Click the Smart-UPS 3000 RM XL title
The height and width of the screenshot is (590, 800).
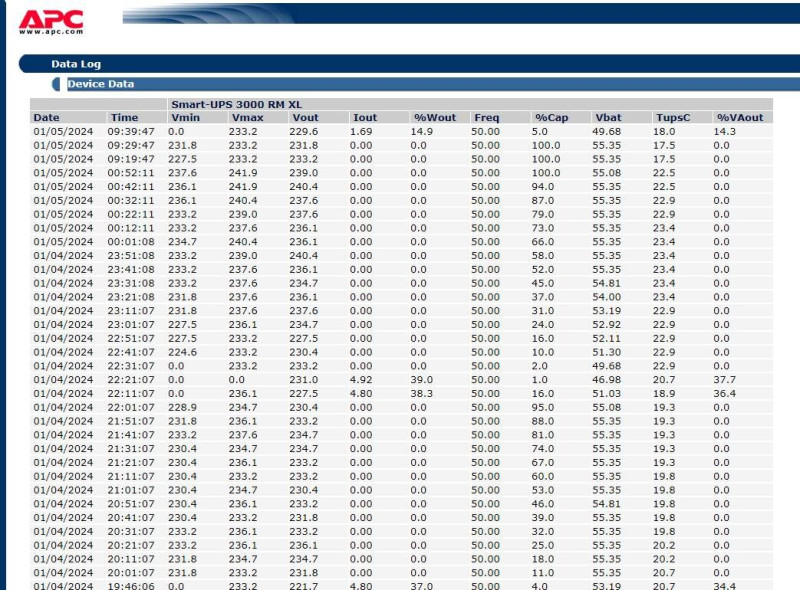[x=237, y=105]
